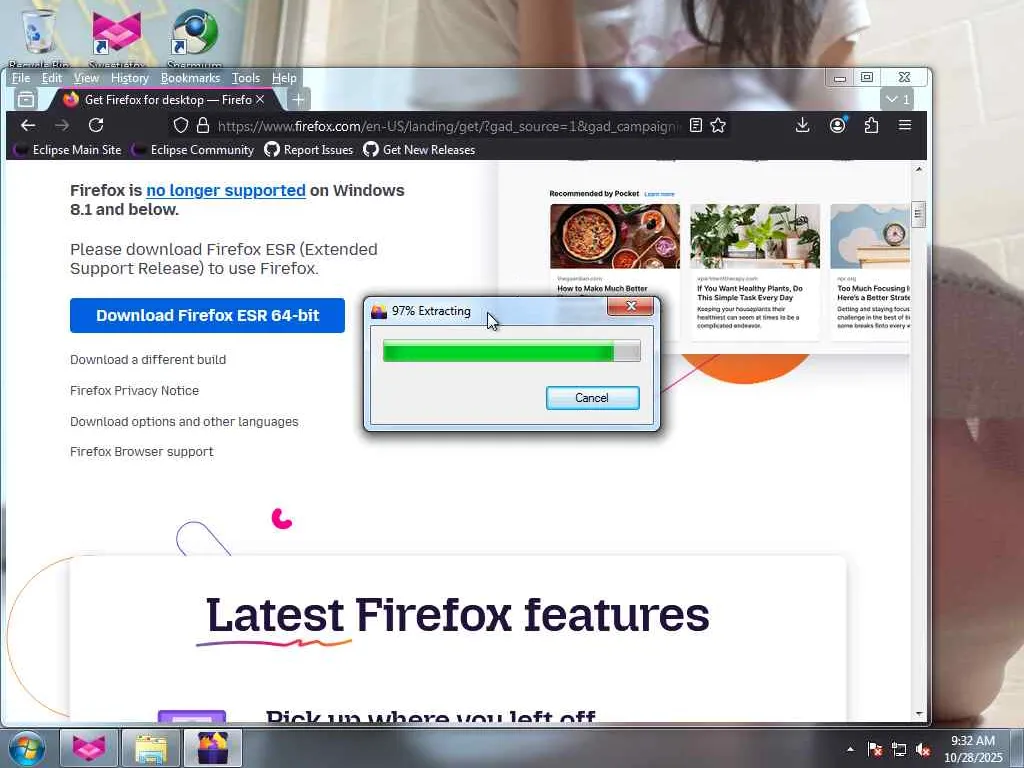Bookmark this page with the star icon
1024x768 pixels.
tap(718, 125)
